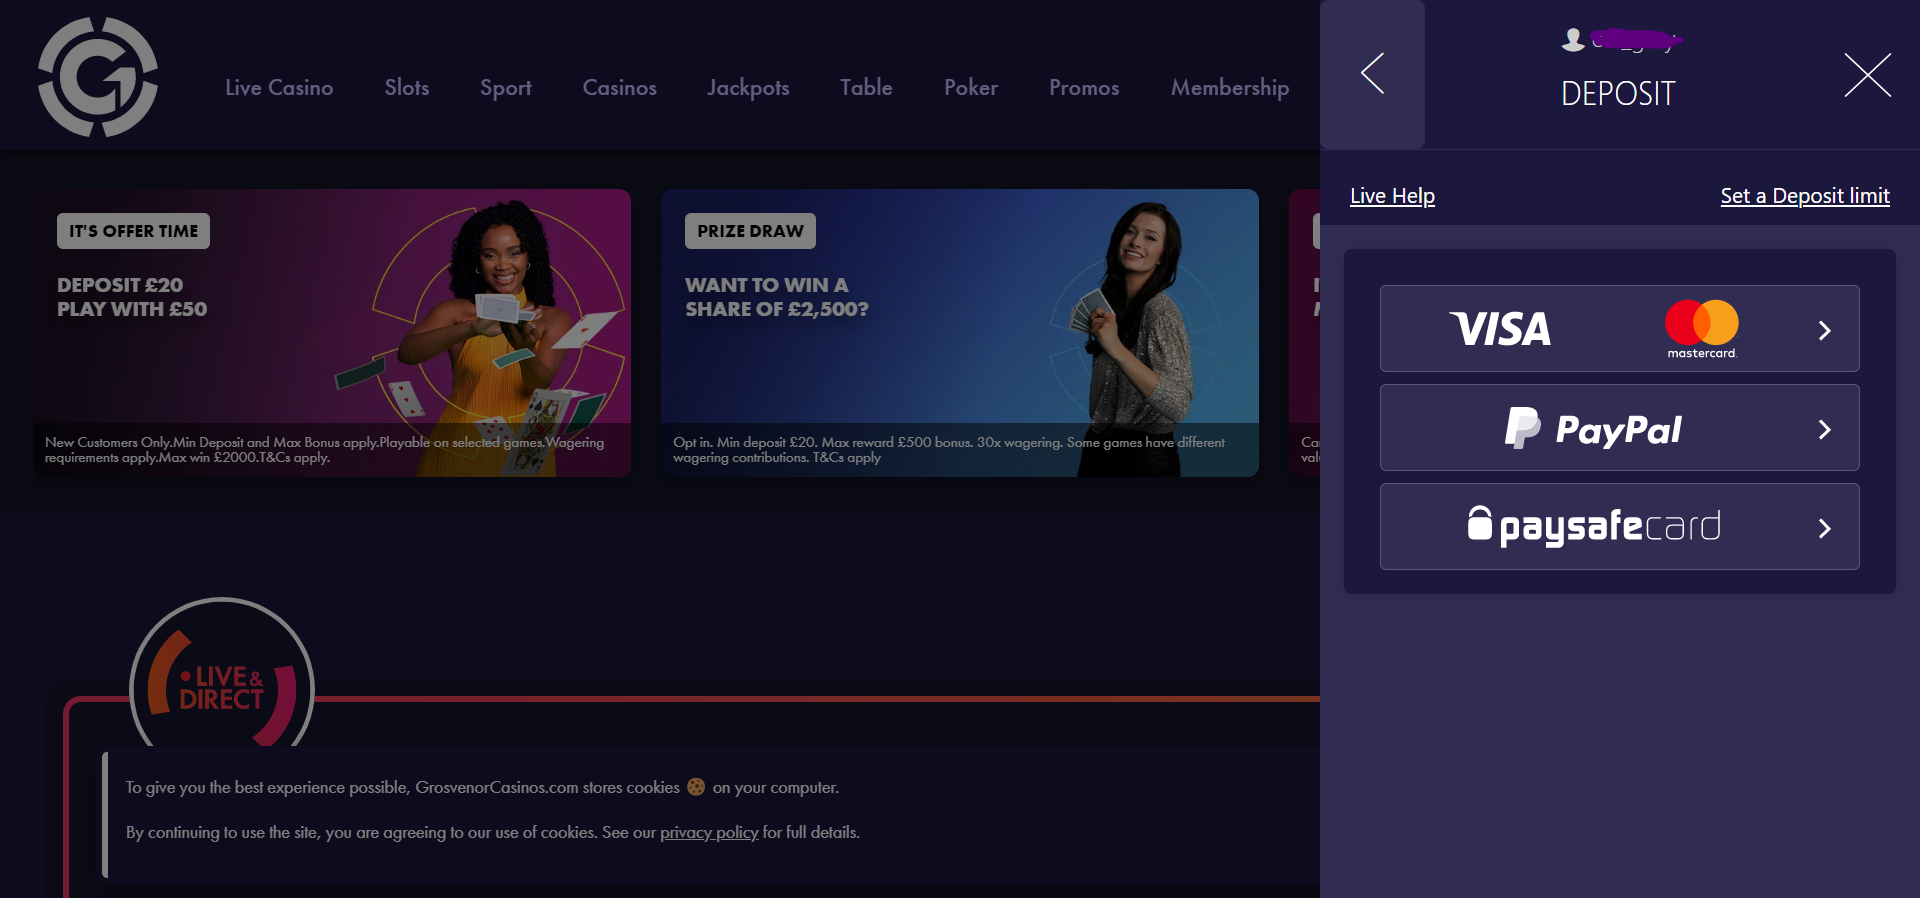
Task: Expand the paysafecard option chevron
Action: pyautogui.click(x=1824, y=528)
